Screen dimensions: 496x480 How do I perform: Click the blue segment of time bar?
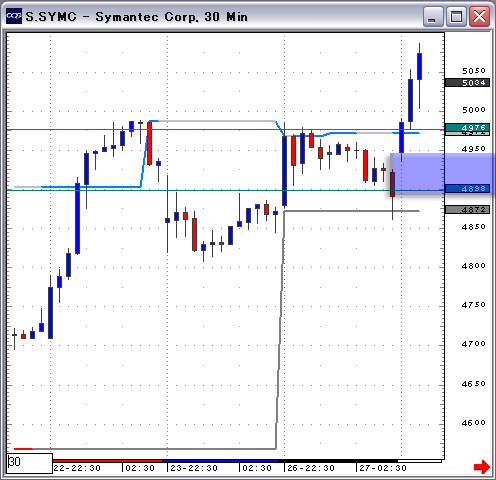click(x=221, y=461)
